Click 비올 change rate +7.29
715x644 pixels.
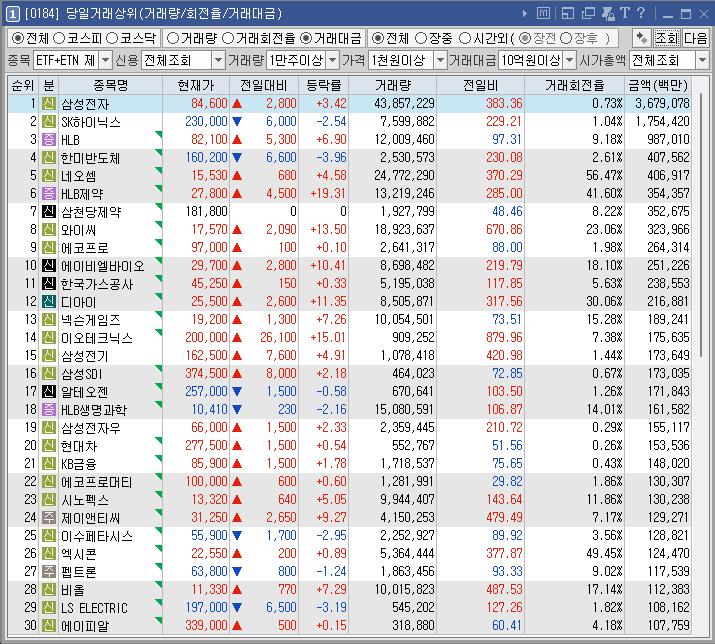[x=332, y=589]
